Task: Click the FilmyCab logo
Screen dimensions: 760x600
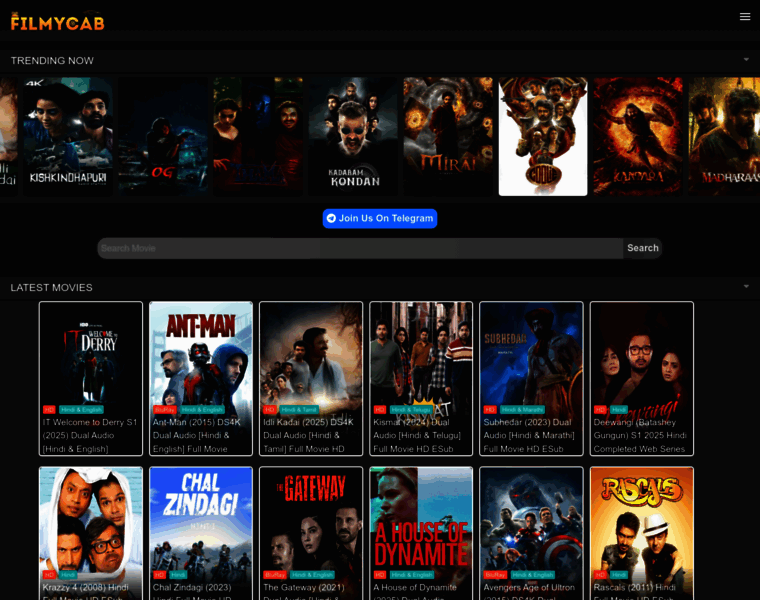Action: pos(57,22)
